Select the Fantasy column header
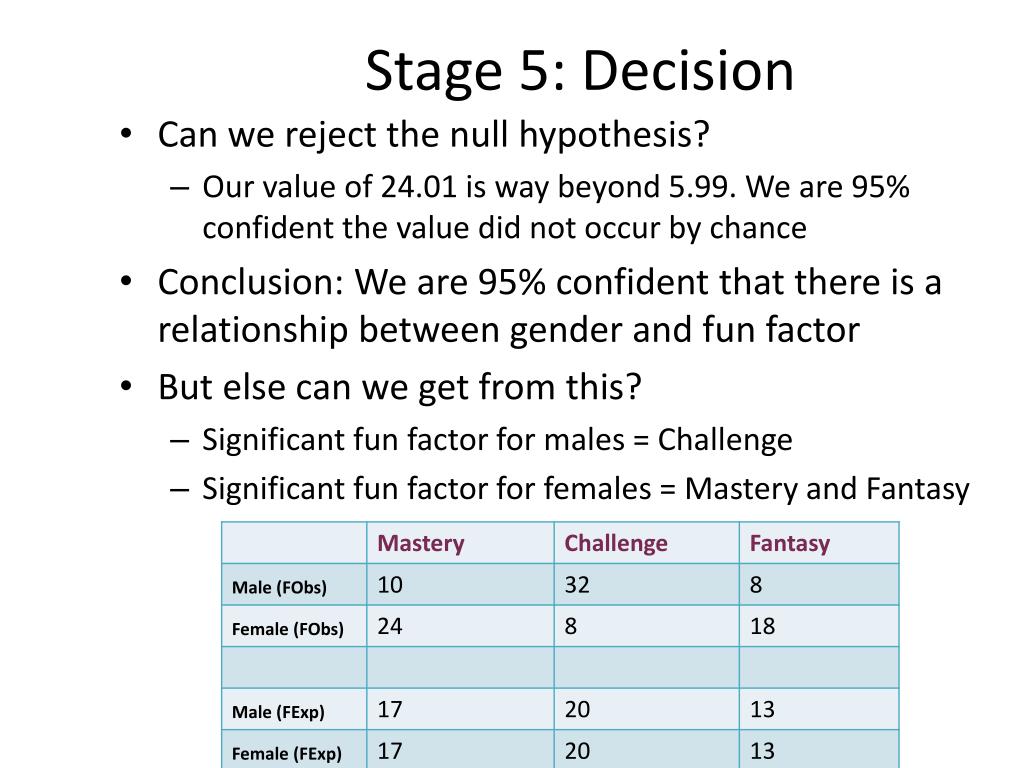Viewport: 1024px width, 768px height. [x=790, y=543]
